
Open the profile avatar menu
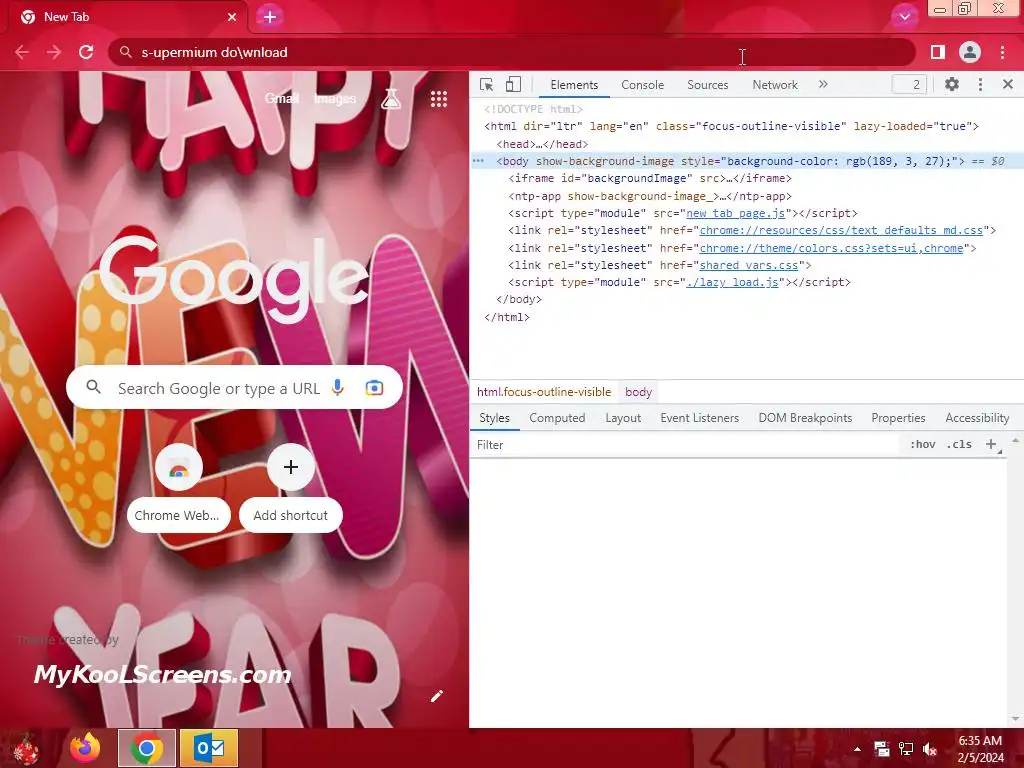pos(970,52)
